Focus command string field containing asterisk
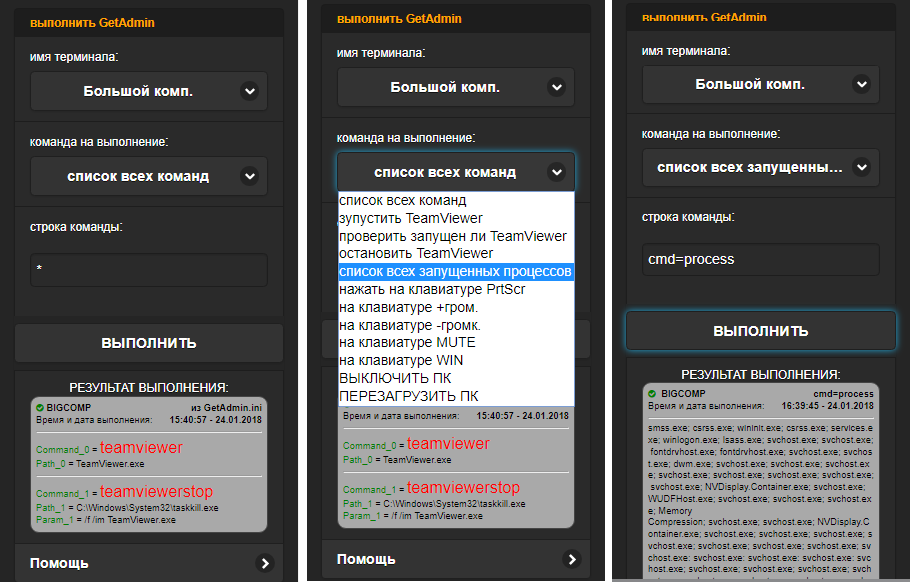911x582 pixels. 149,270
